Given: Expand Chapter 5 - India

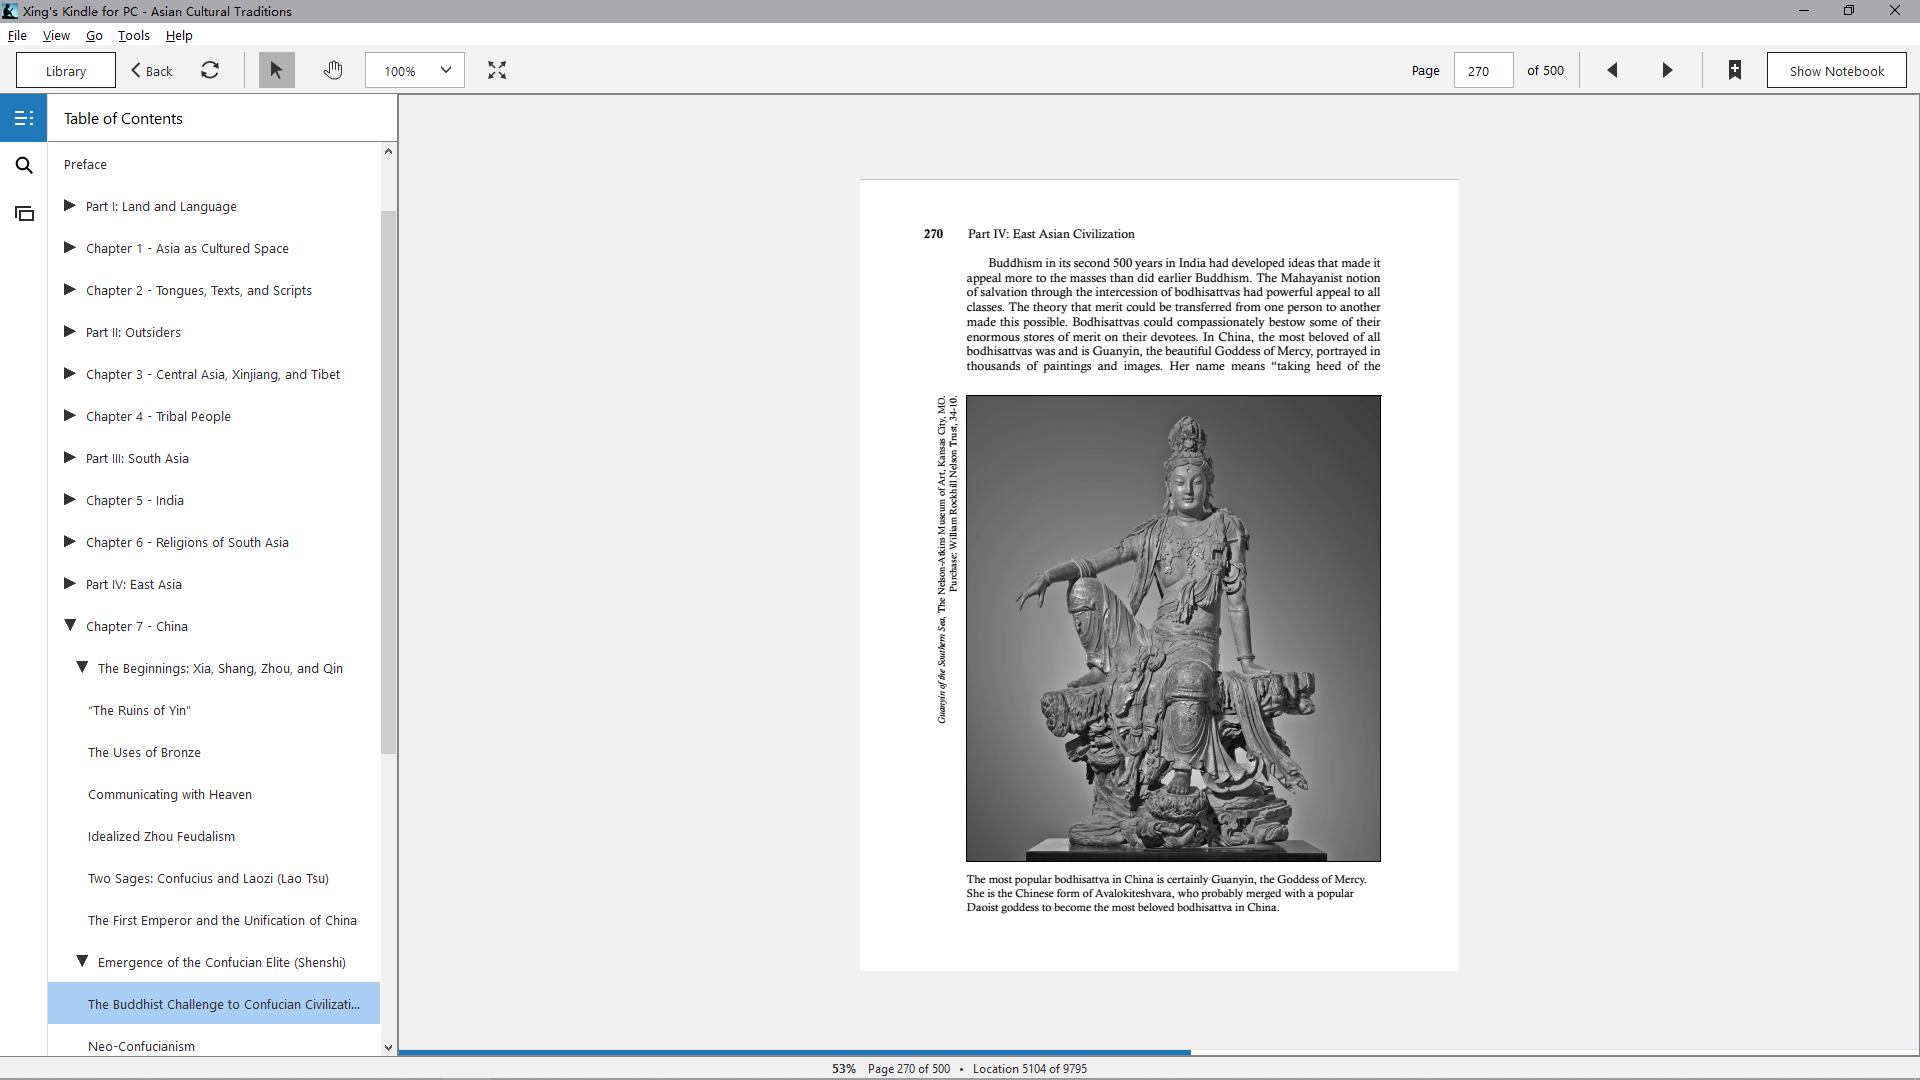Looking at the screenshot, I should point(70,500).
